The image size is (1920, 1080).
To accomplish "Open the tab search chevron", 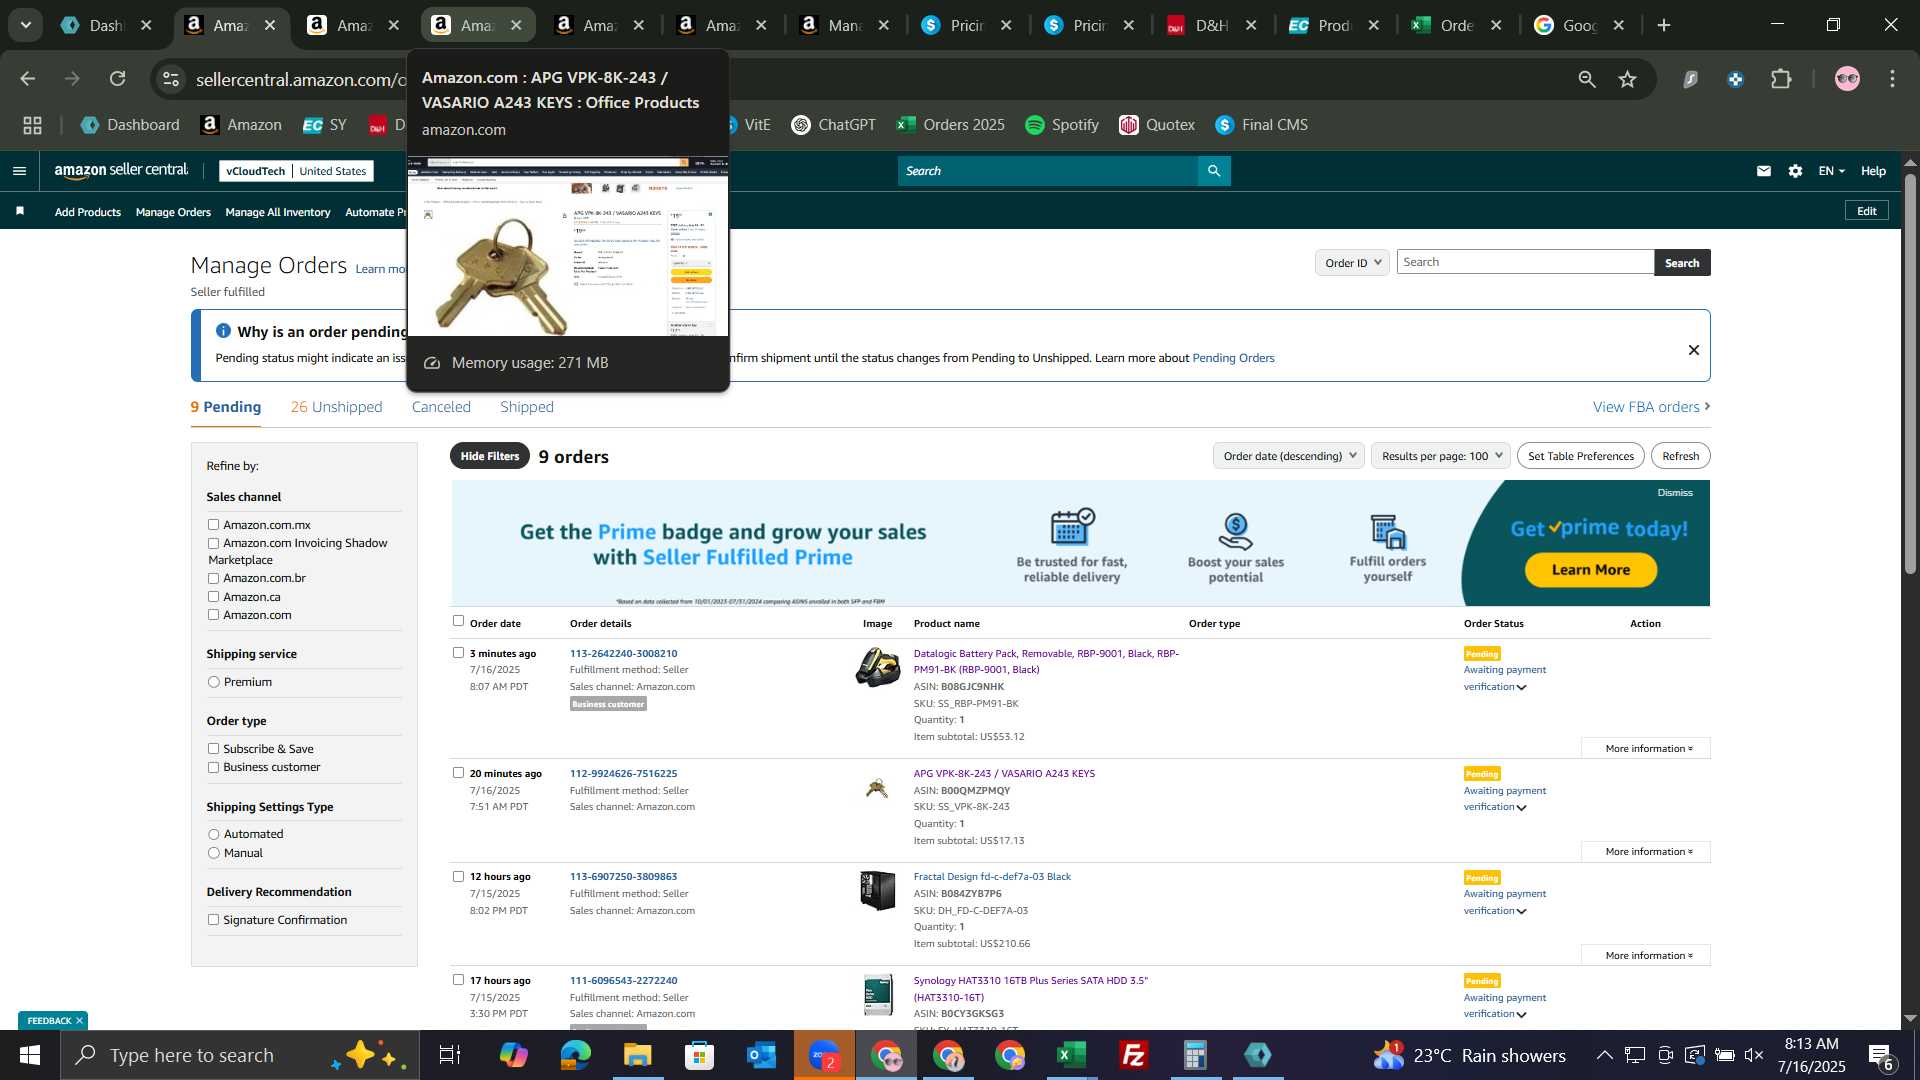I will (26, 25).
